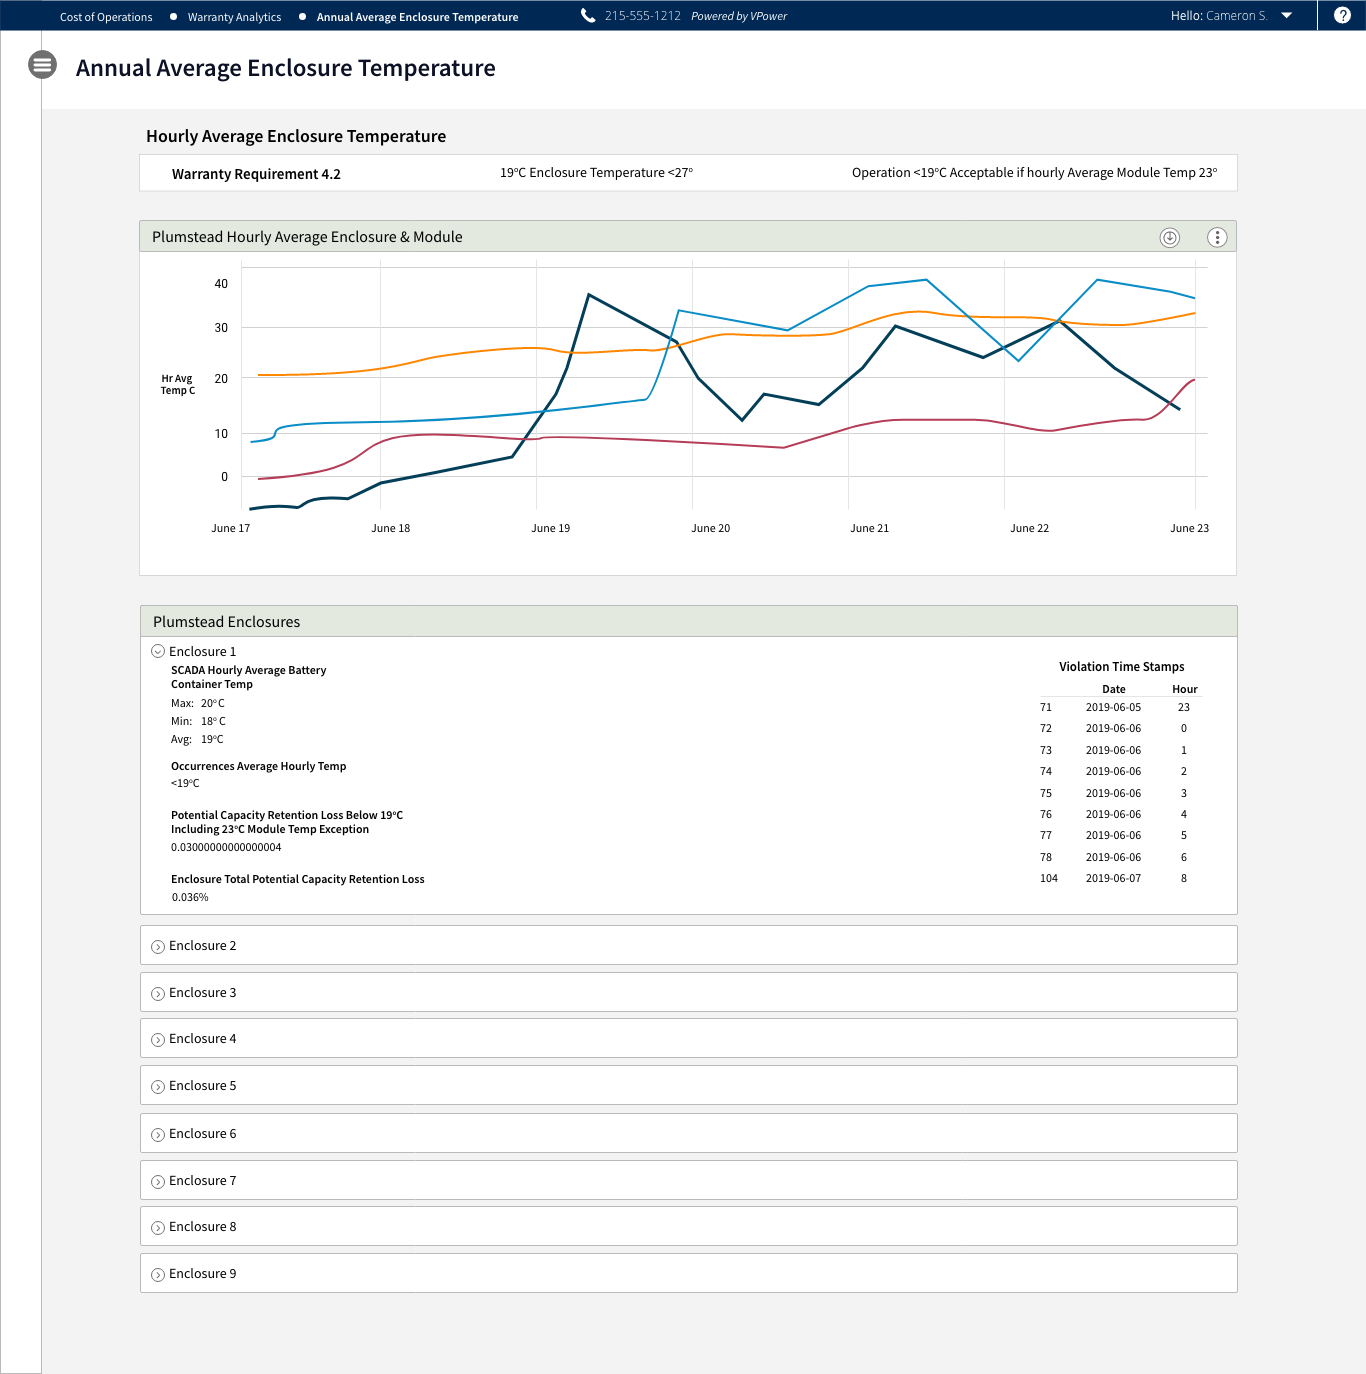Screen dimensions: 1366x1374
Task: Click the Warranty Requirement 4.2 label
Action: (256, 174)
